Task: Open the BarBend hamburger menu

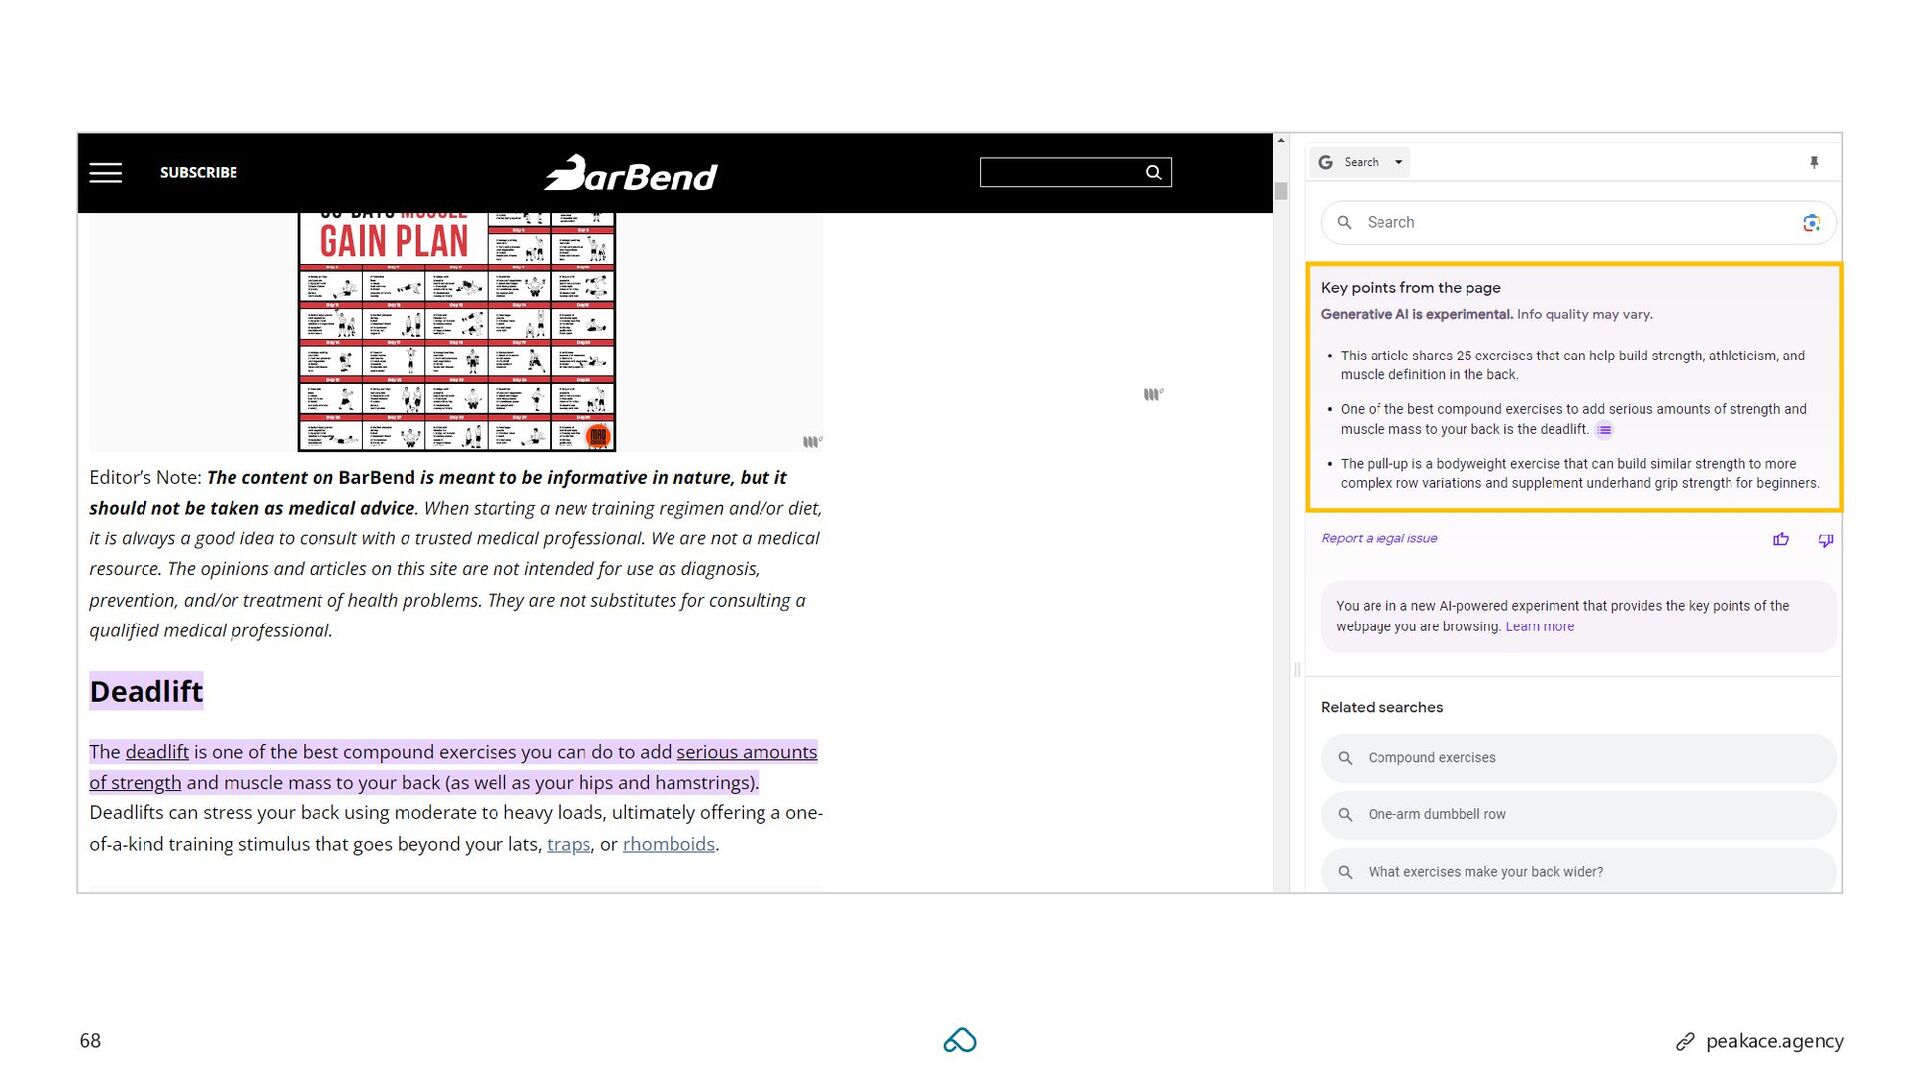Action: [105, 173]
